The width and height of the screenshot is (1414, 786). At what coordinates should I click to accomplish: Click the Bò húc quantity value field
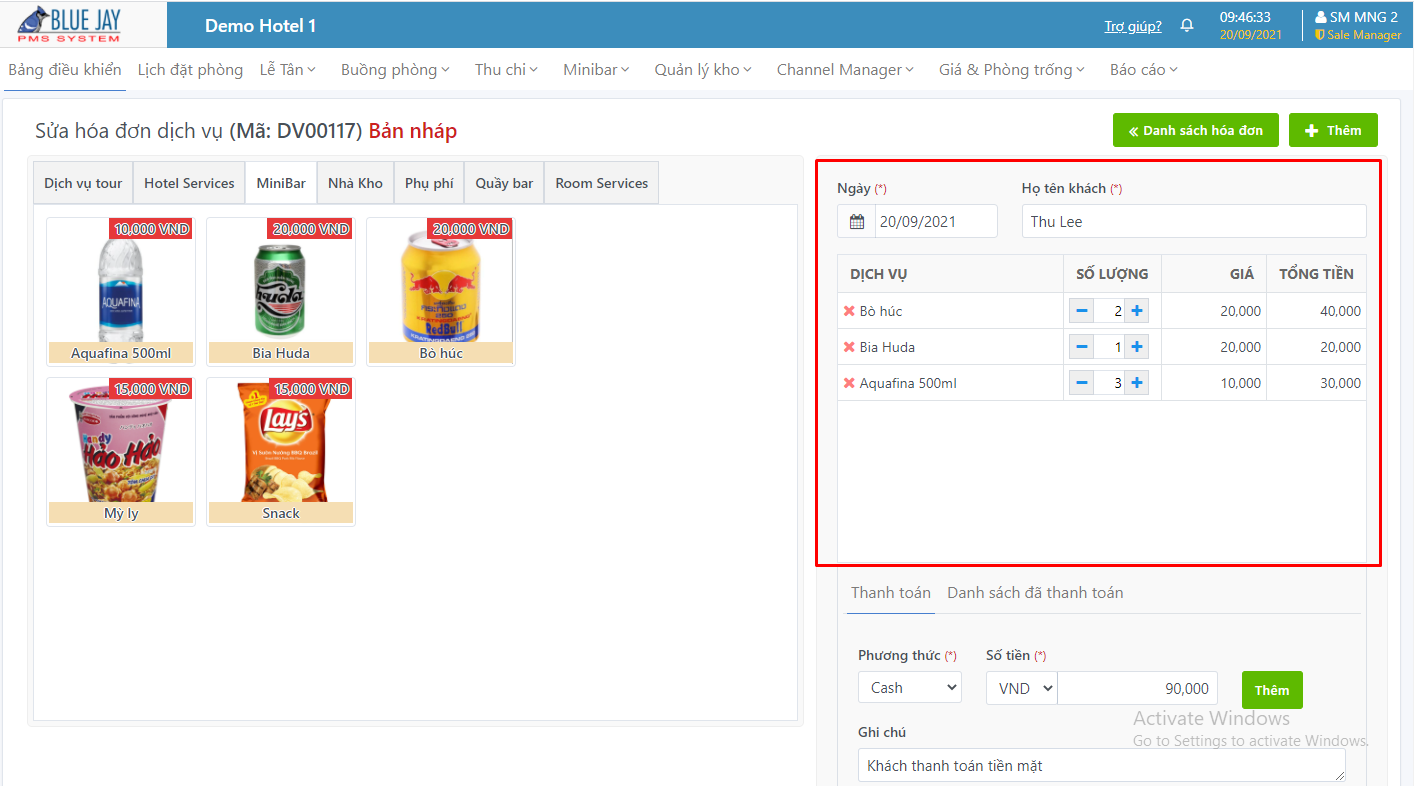1109,311
